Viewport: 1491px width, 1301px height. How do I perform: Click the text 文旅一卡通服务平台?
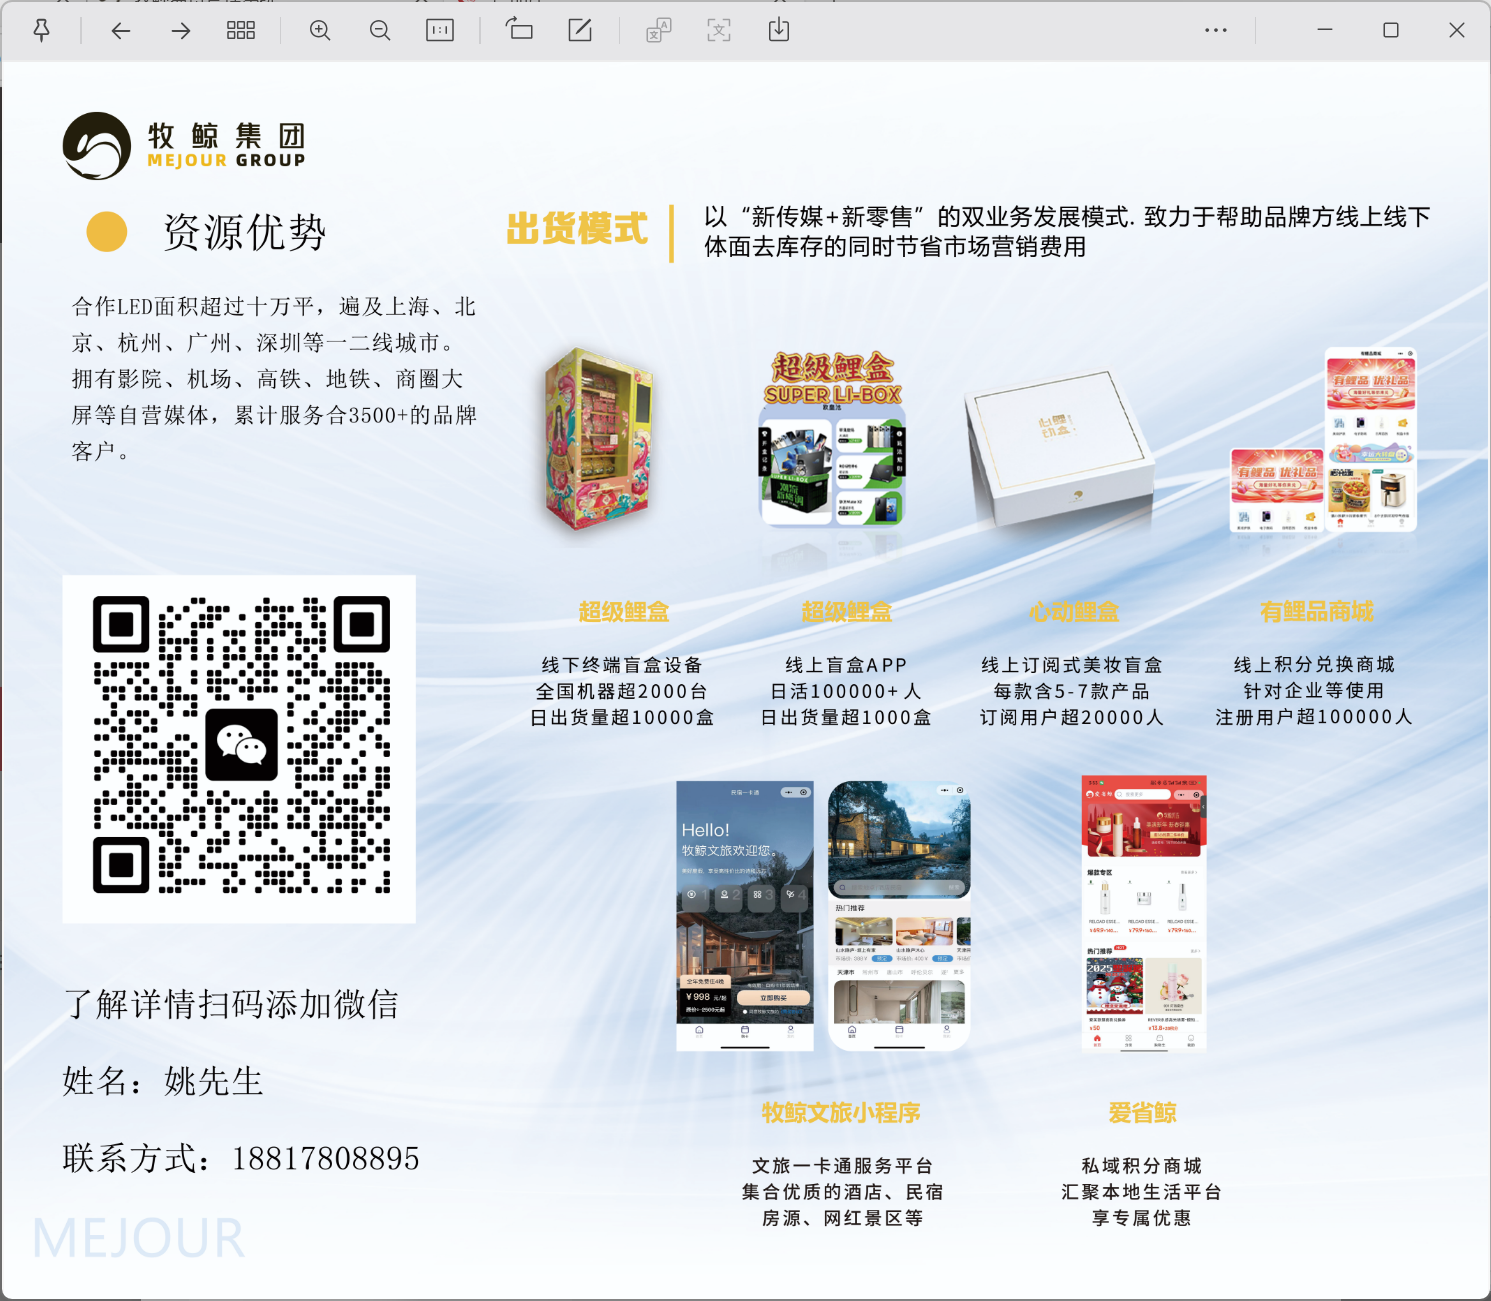click(x=842, y=1166)
